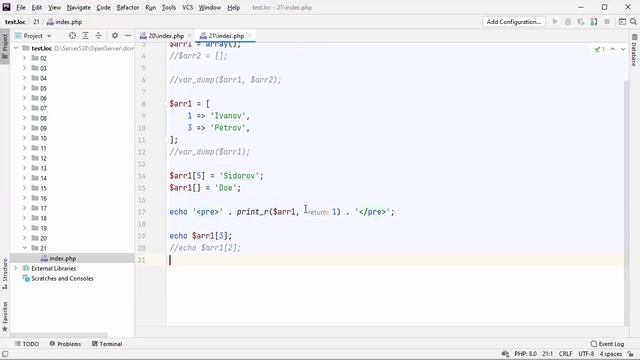Close the 20\index.php tab
Screen dimensions: 640x360
(189, 36)
